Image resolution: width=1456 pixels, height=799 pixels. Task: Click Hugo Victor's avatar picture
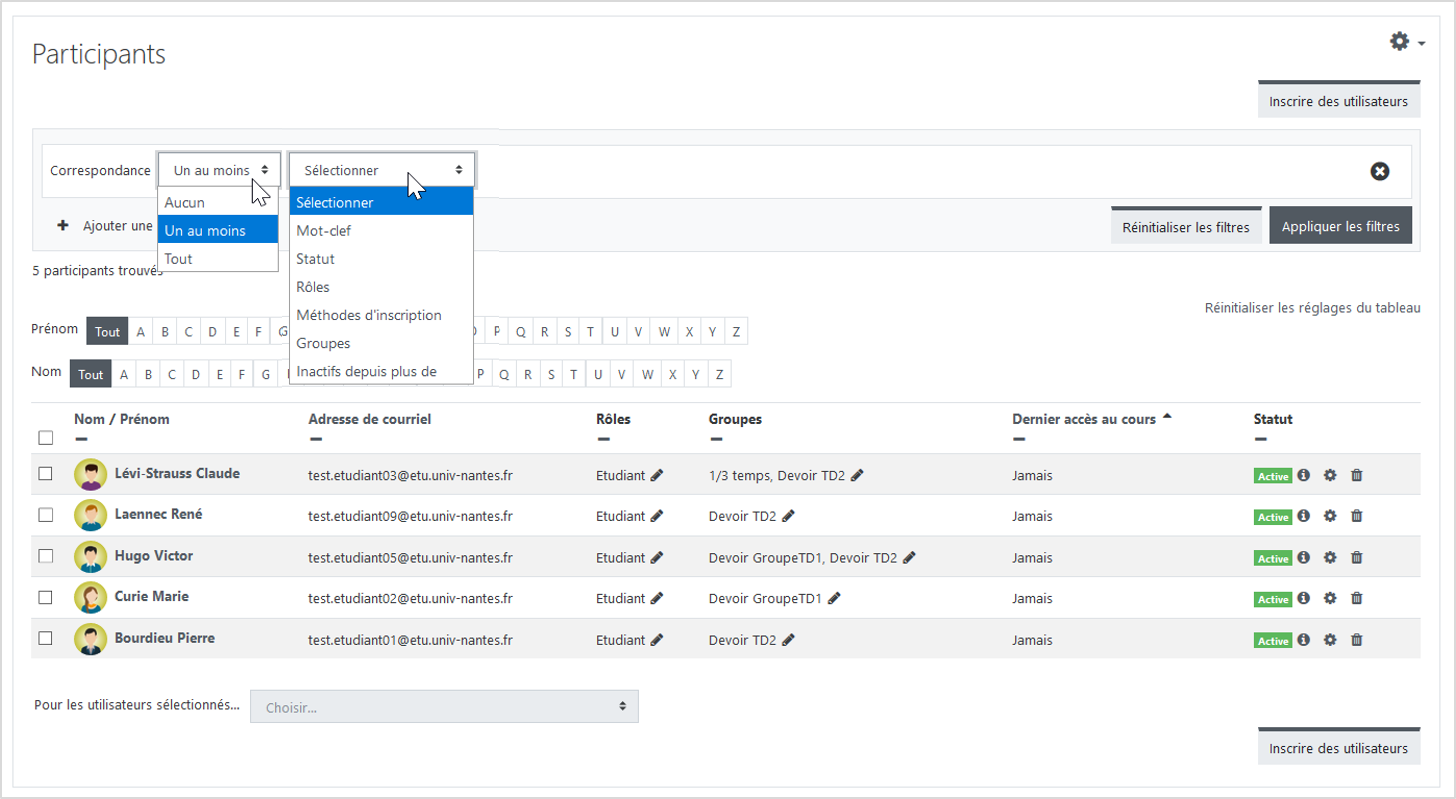(90, 557)
